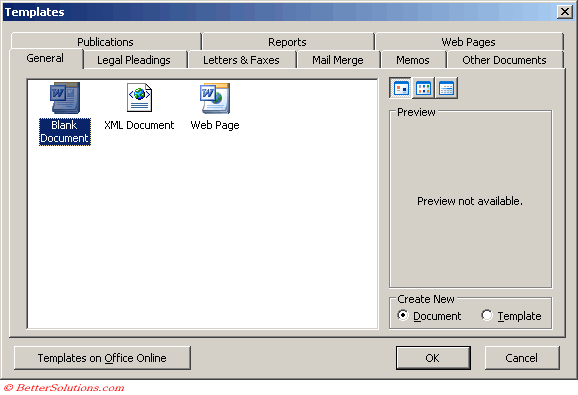Open the Other Documents tab
This screenshot has width=578, height=395.
[504, 60]
